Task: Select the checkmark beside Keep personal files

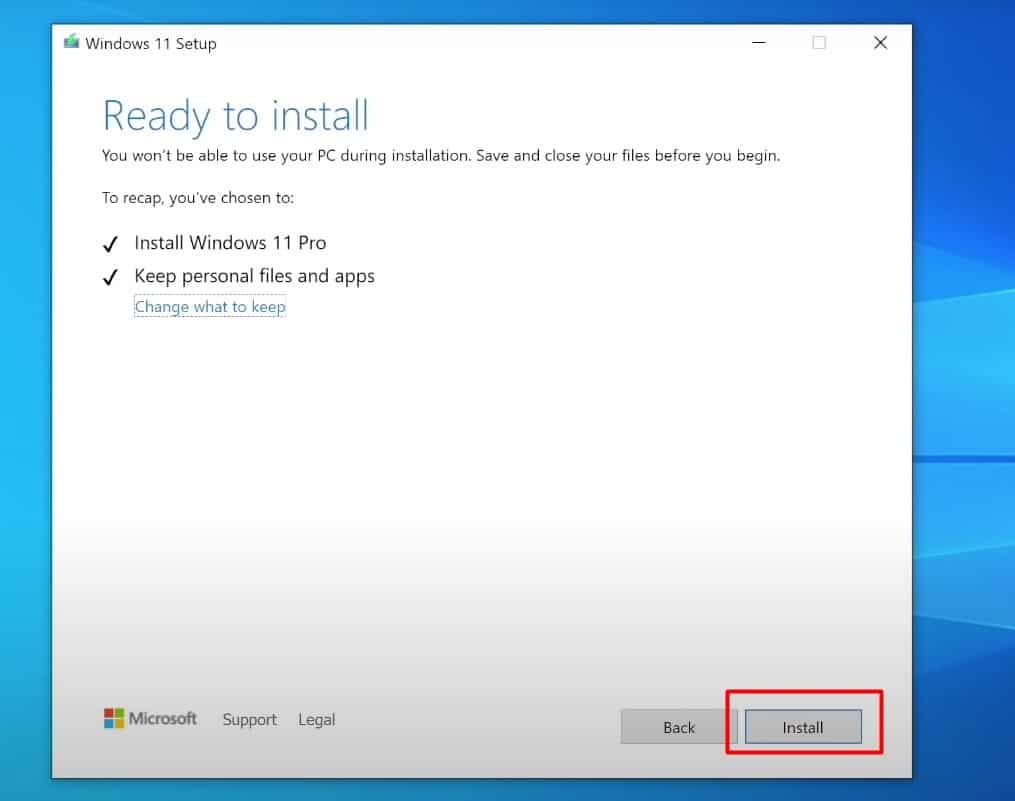Action: tap(110, 276)
